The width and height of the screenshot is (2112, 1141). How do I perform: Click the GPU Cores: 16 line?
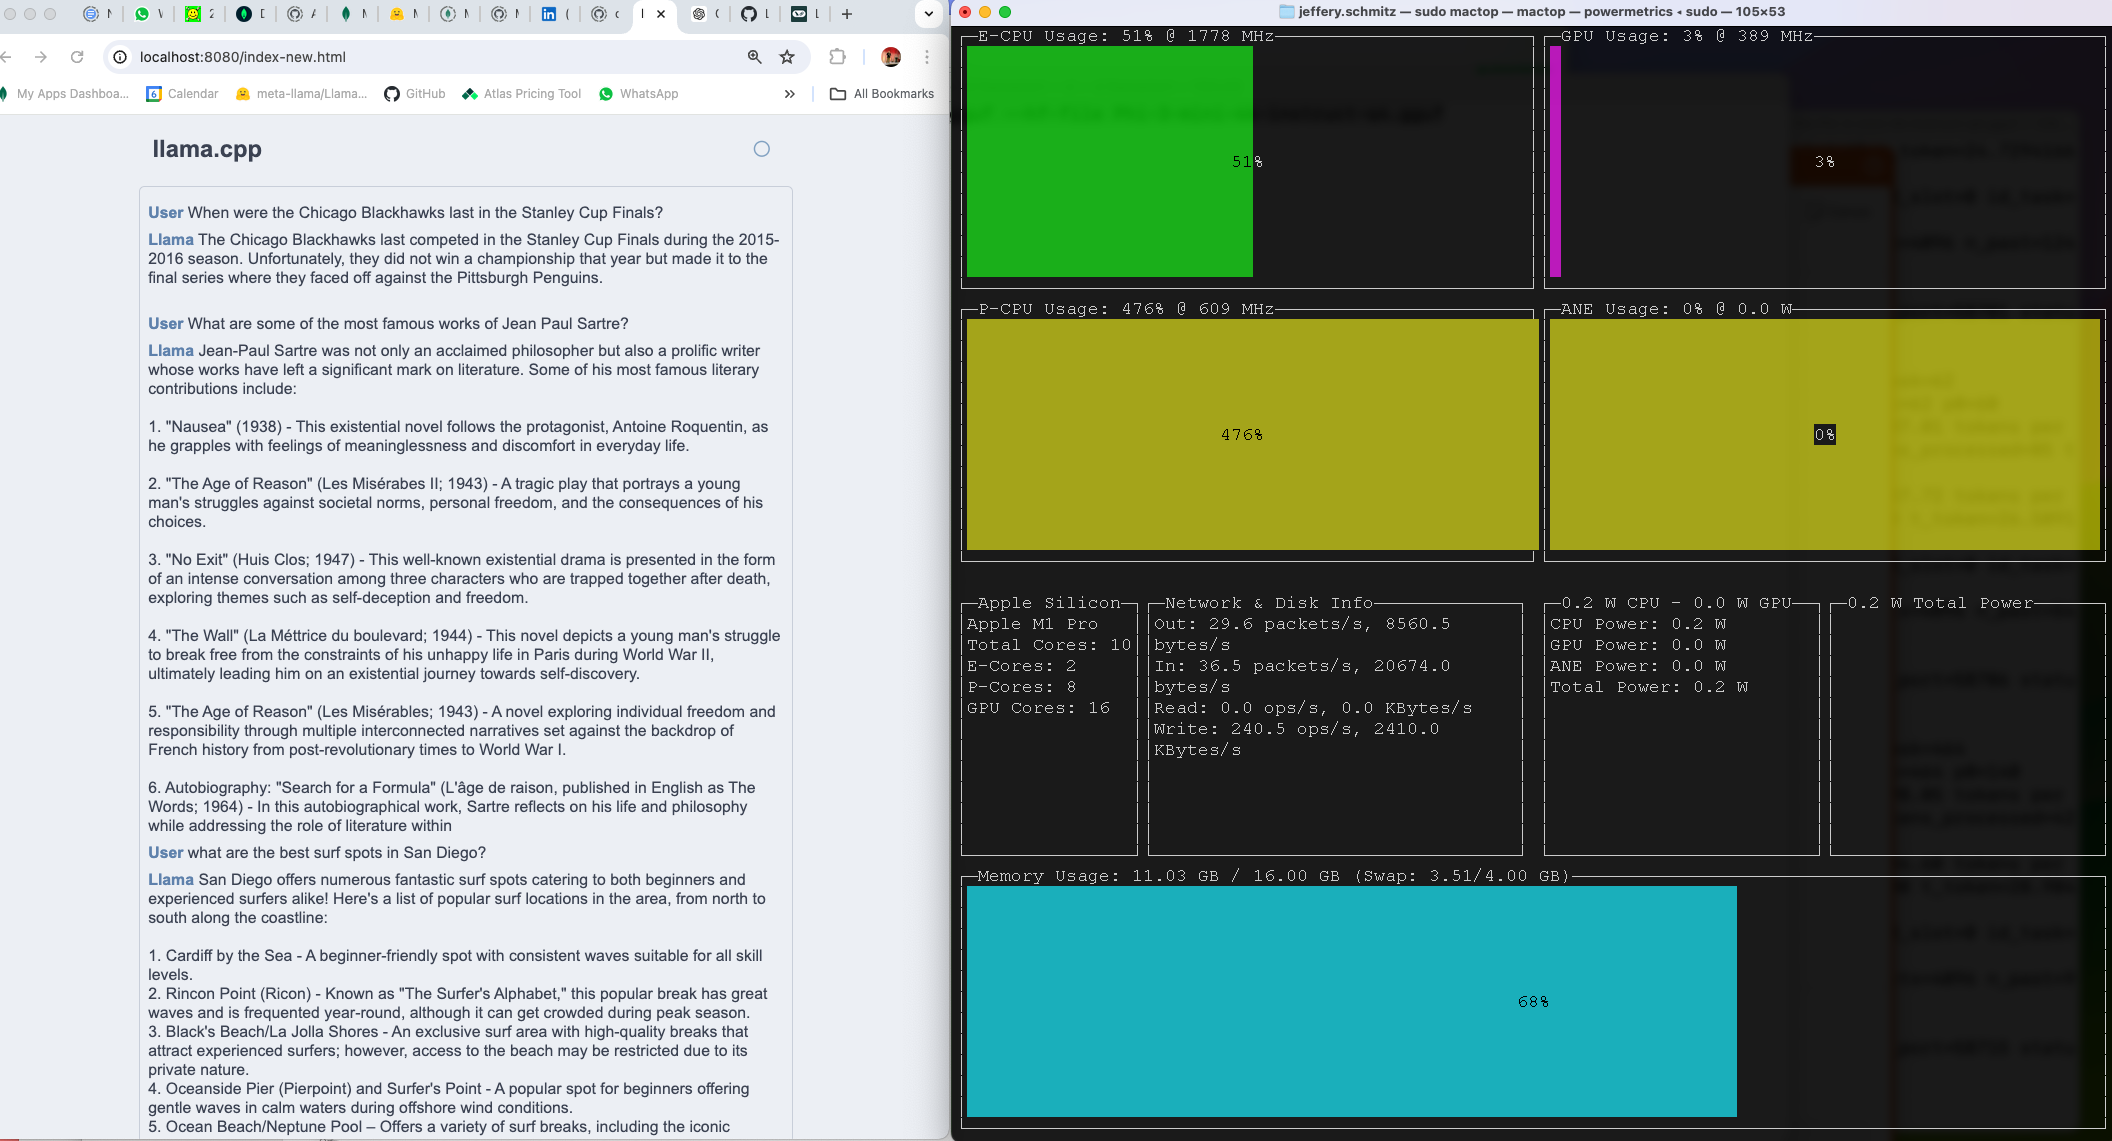(1038, 708)
